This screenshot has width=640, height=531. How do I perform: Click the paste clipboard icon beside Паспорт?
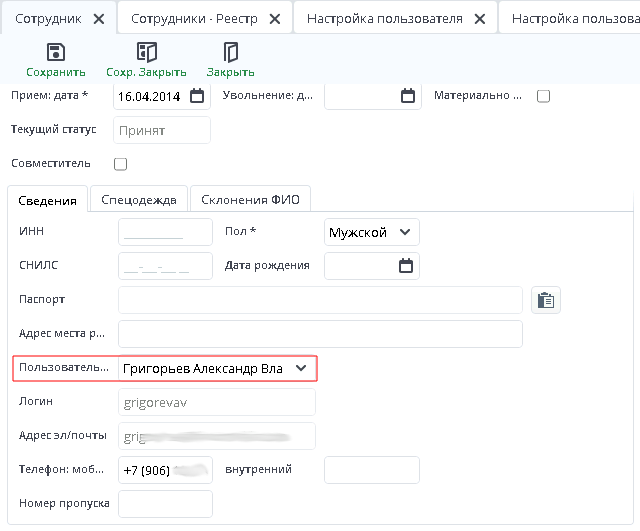(545, 300)
